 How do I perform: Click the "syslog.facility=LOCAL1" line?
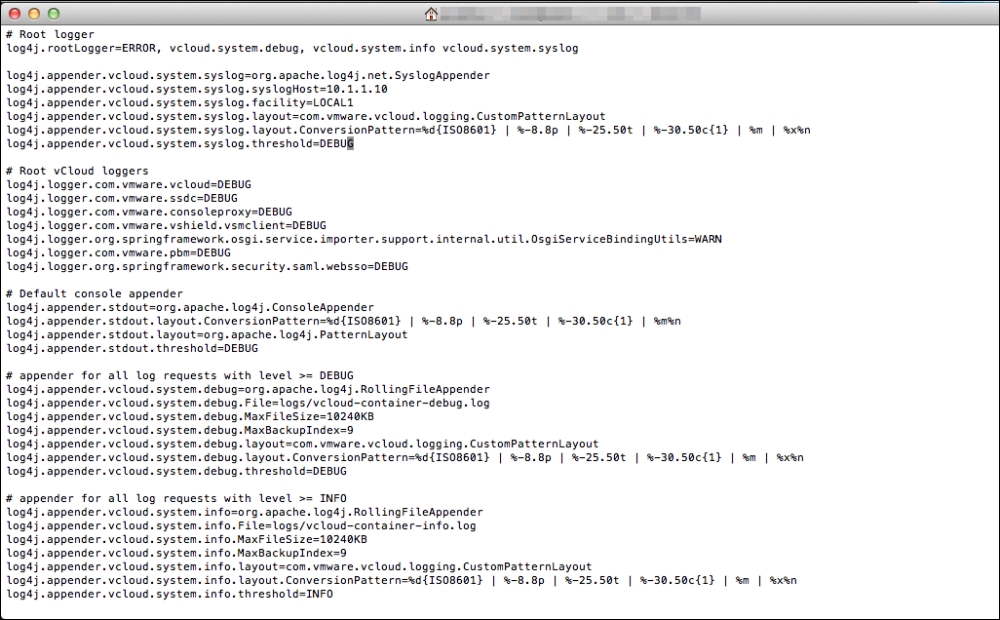(x=180, y=103)
